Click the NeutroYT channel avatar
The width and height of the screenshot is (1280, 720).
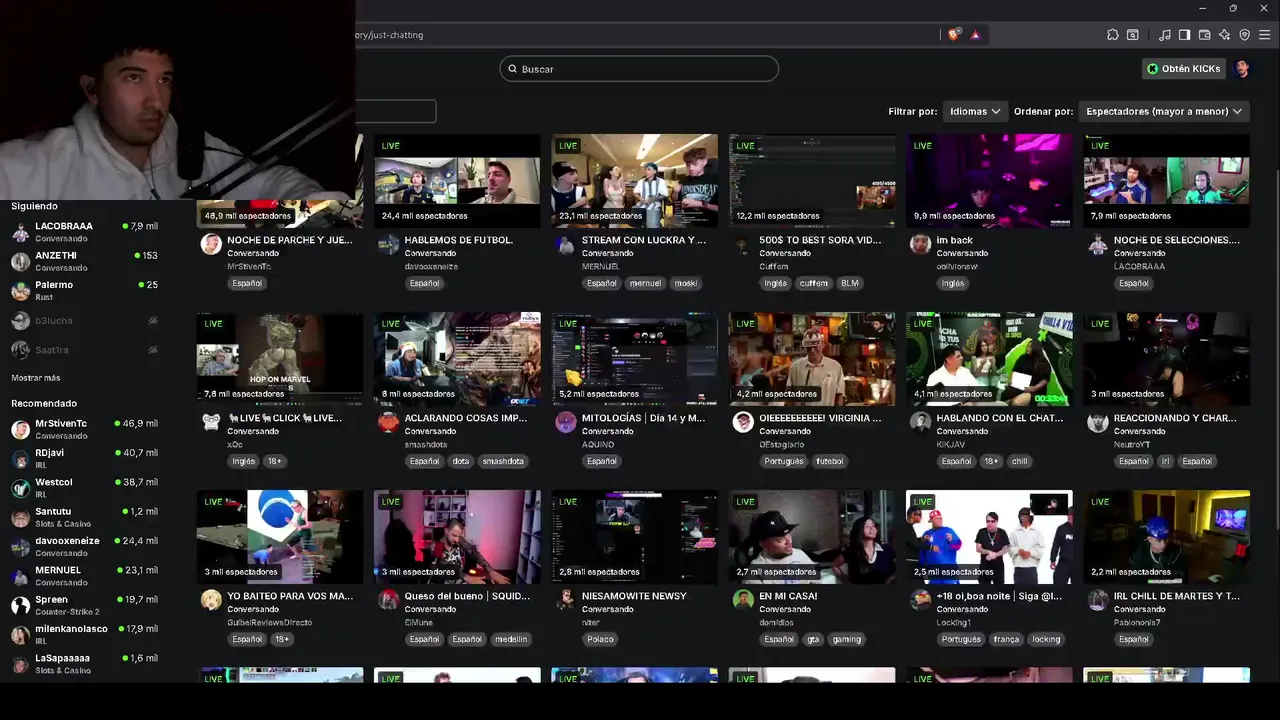coord(1098,422)
